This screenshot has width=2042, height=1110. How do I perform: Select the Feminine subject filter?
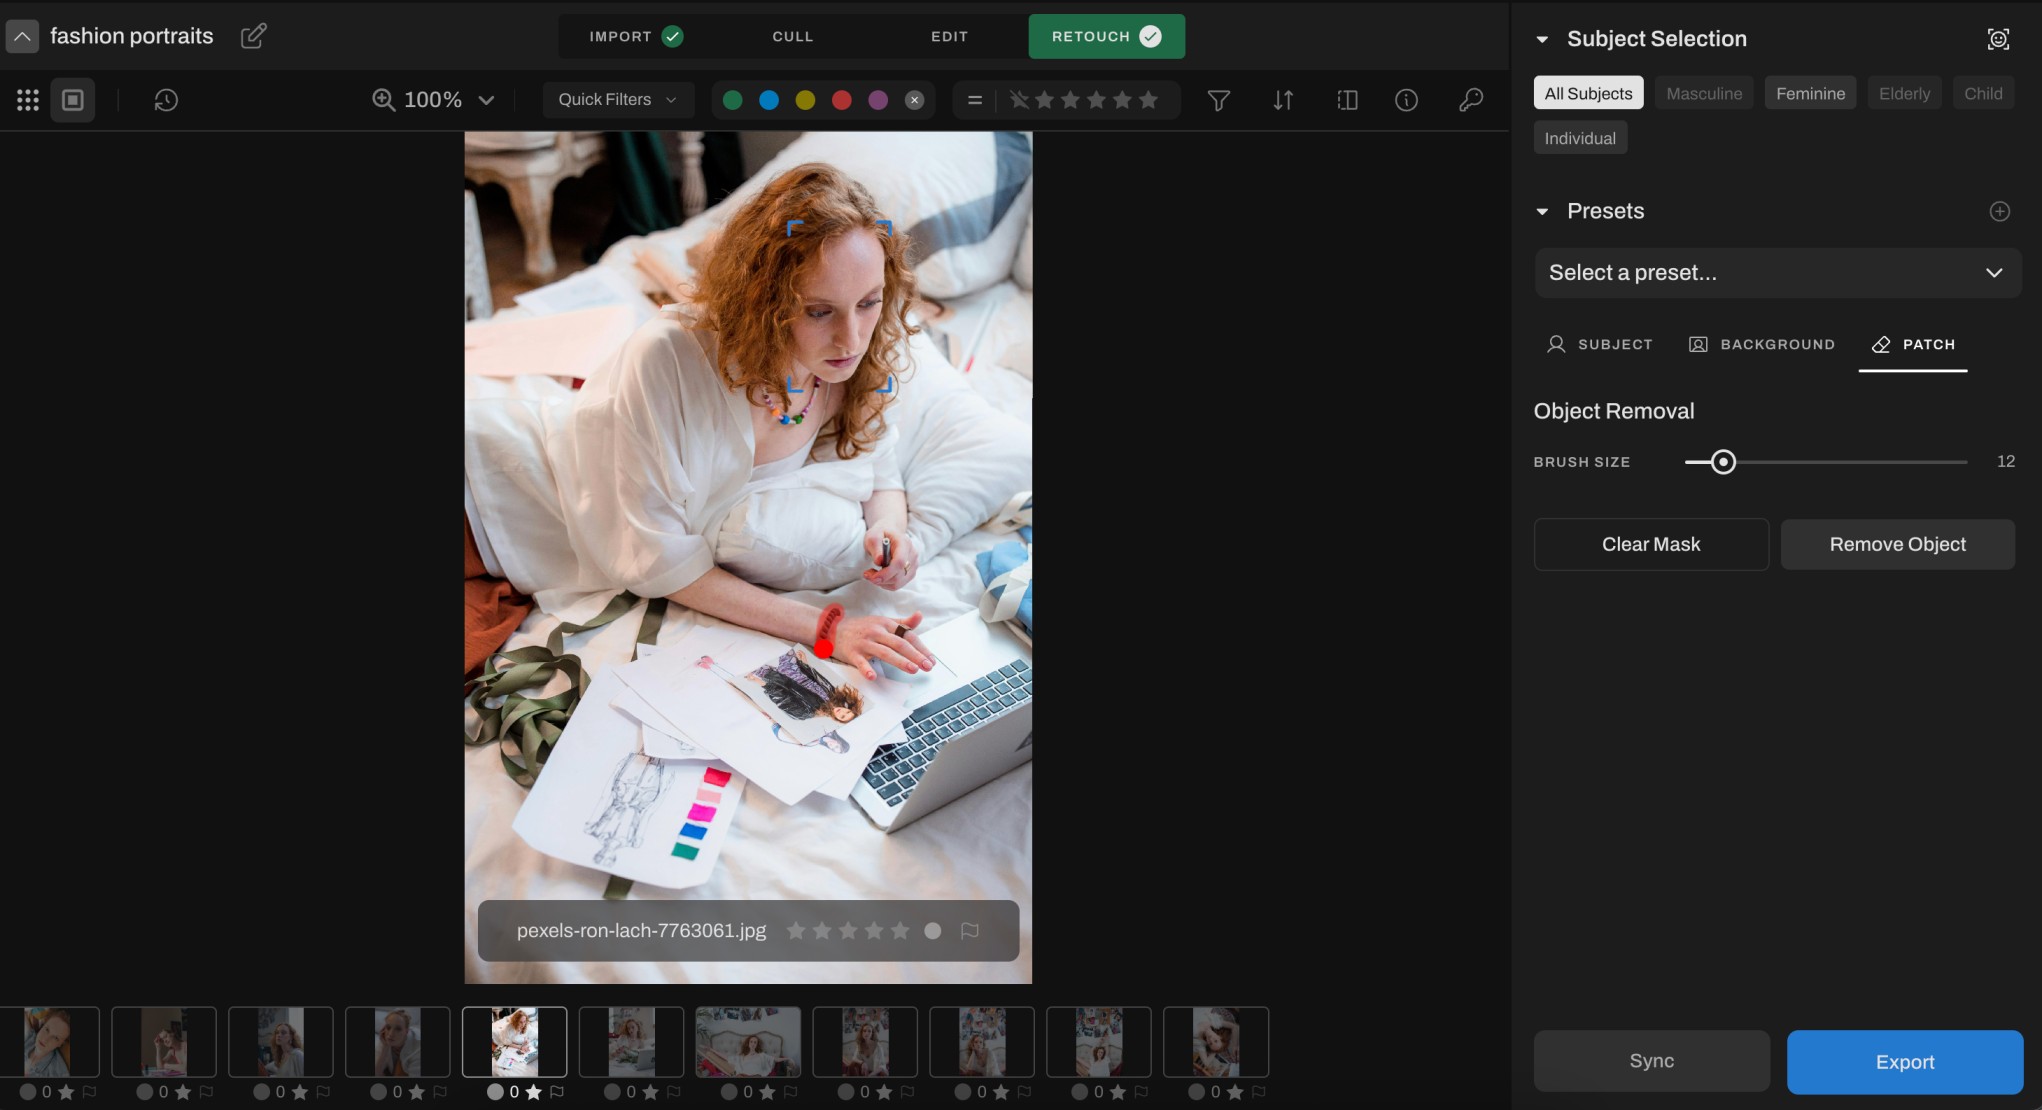pos(1810,93)
